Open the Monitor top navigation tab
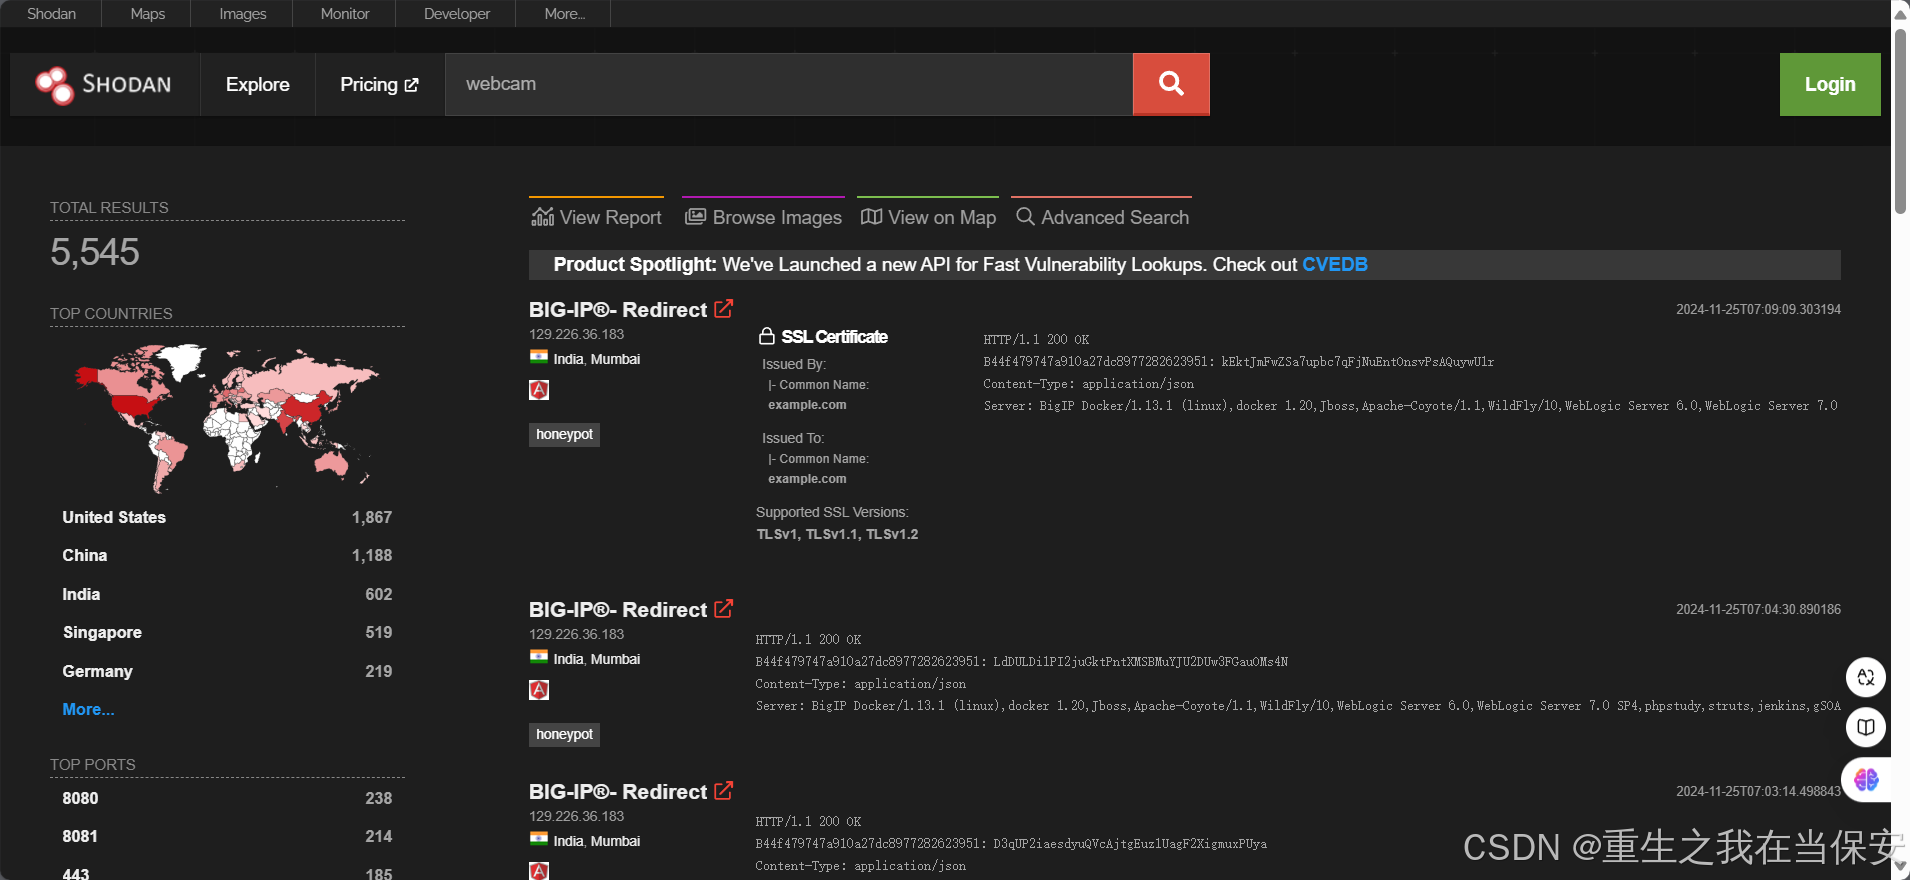1910x880 pixels. [x=345, y=14]
